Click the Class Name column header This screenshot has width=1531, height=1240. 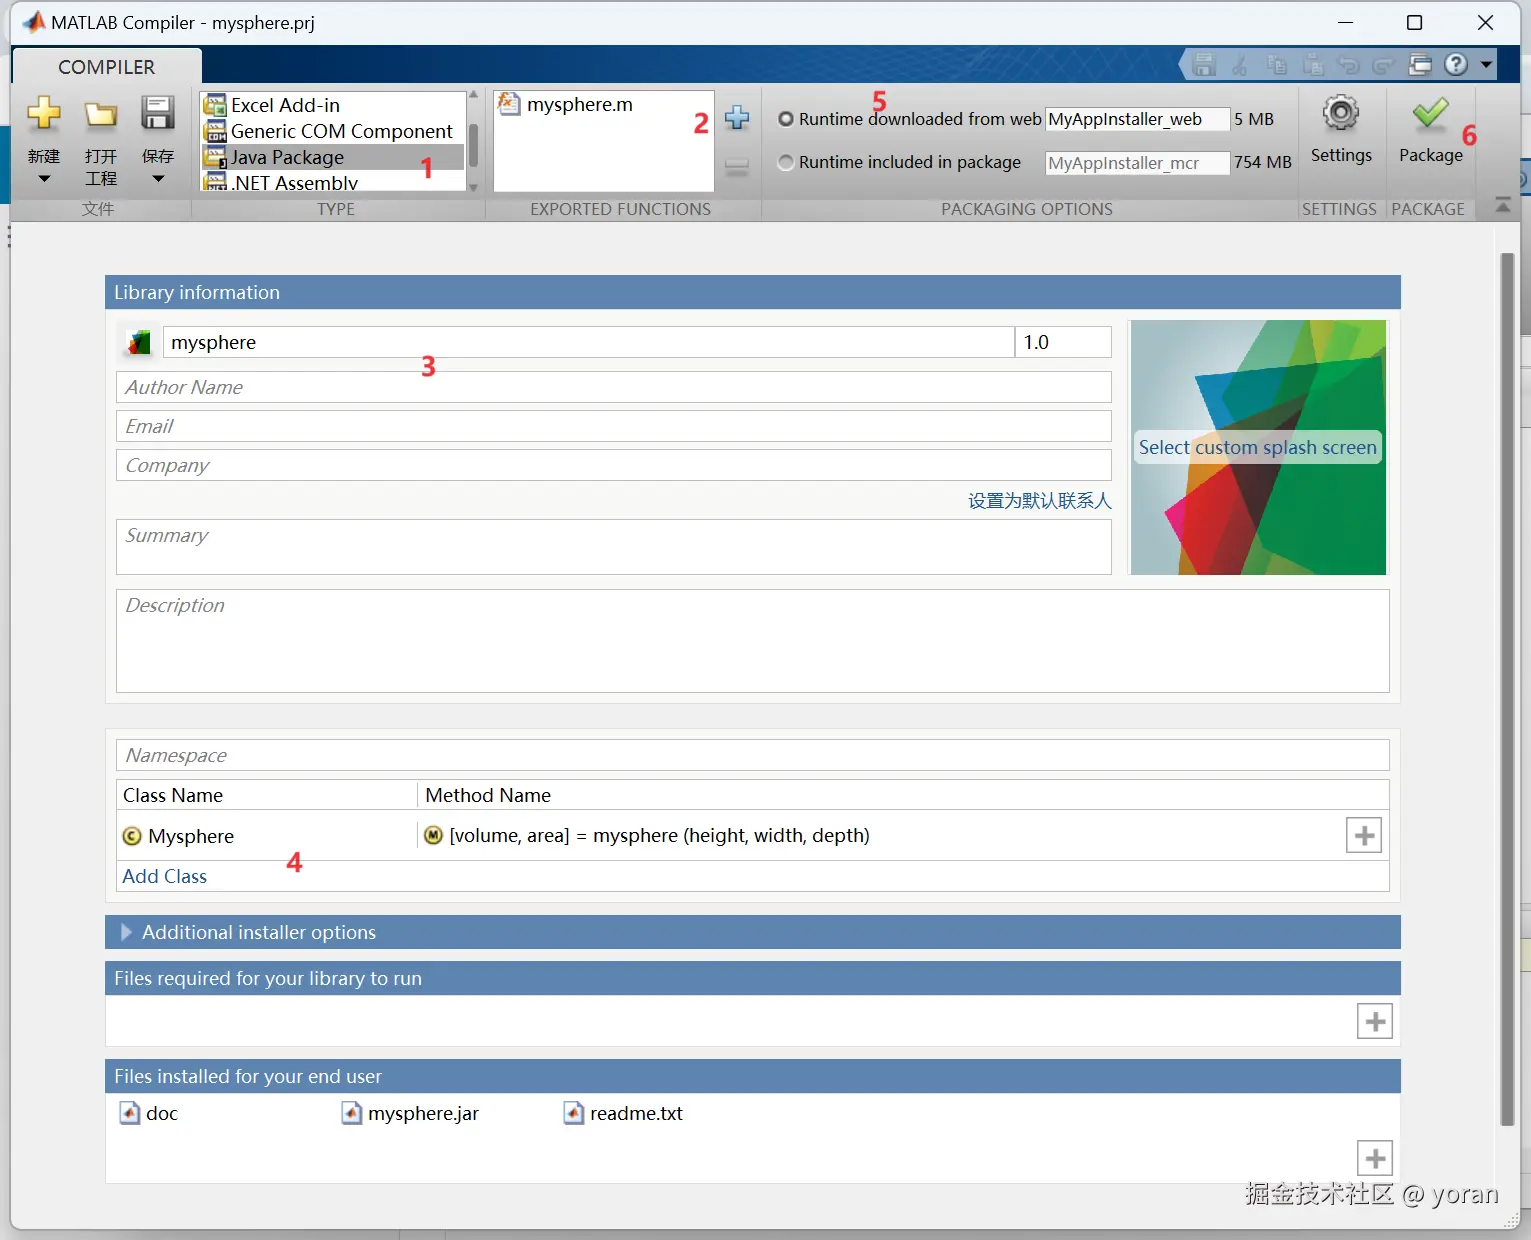pos(267,795)
